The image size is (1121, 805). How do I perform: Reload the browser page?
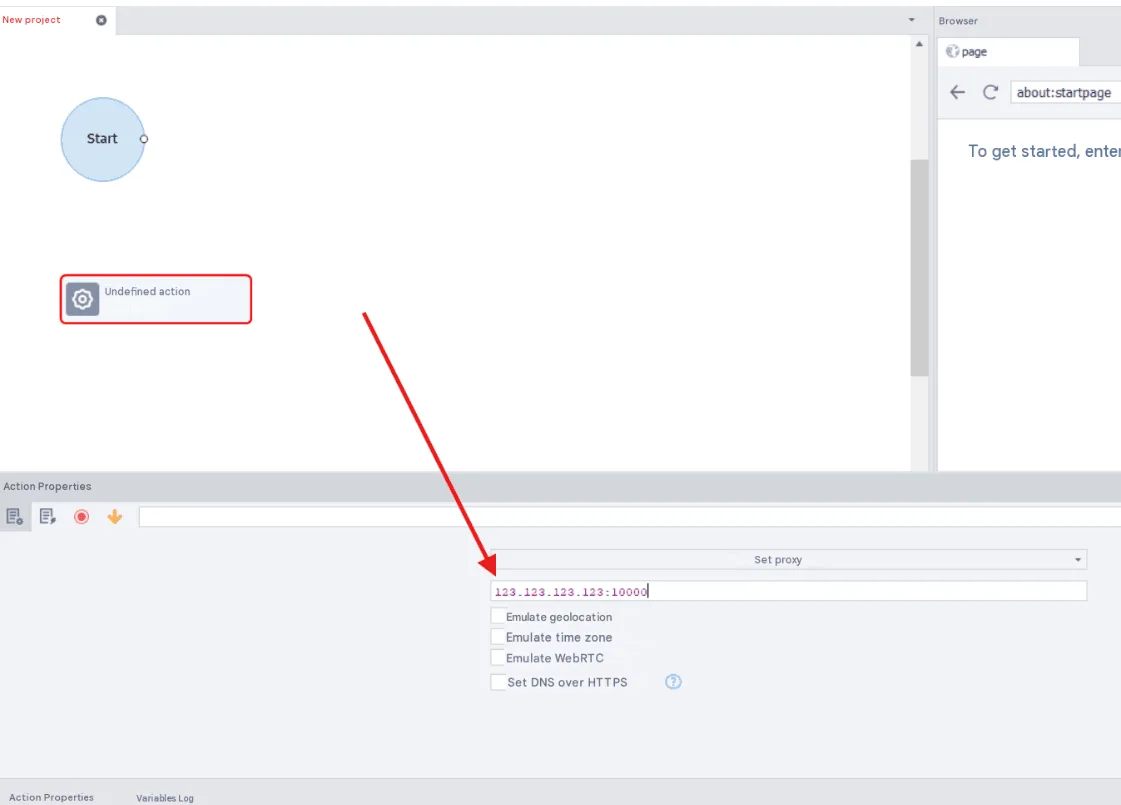990,92
